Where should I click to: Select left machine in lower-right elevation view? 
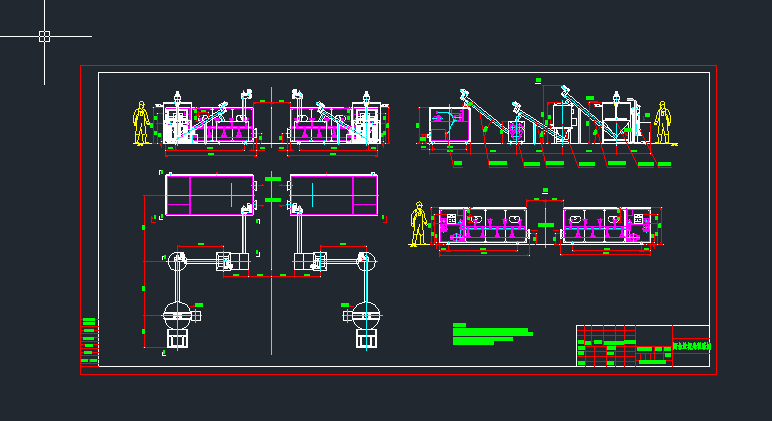[x=482, y=226]
